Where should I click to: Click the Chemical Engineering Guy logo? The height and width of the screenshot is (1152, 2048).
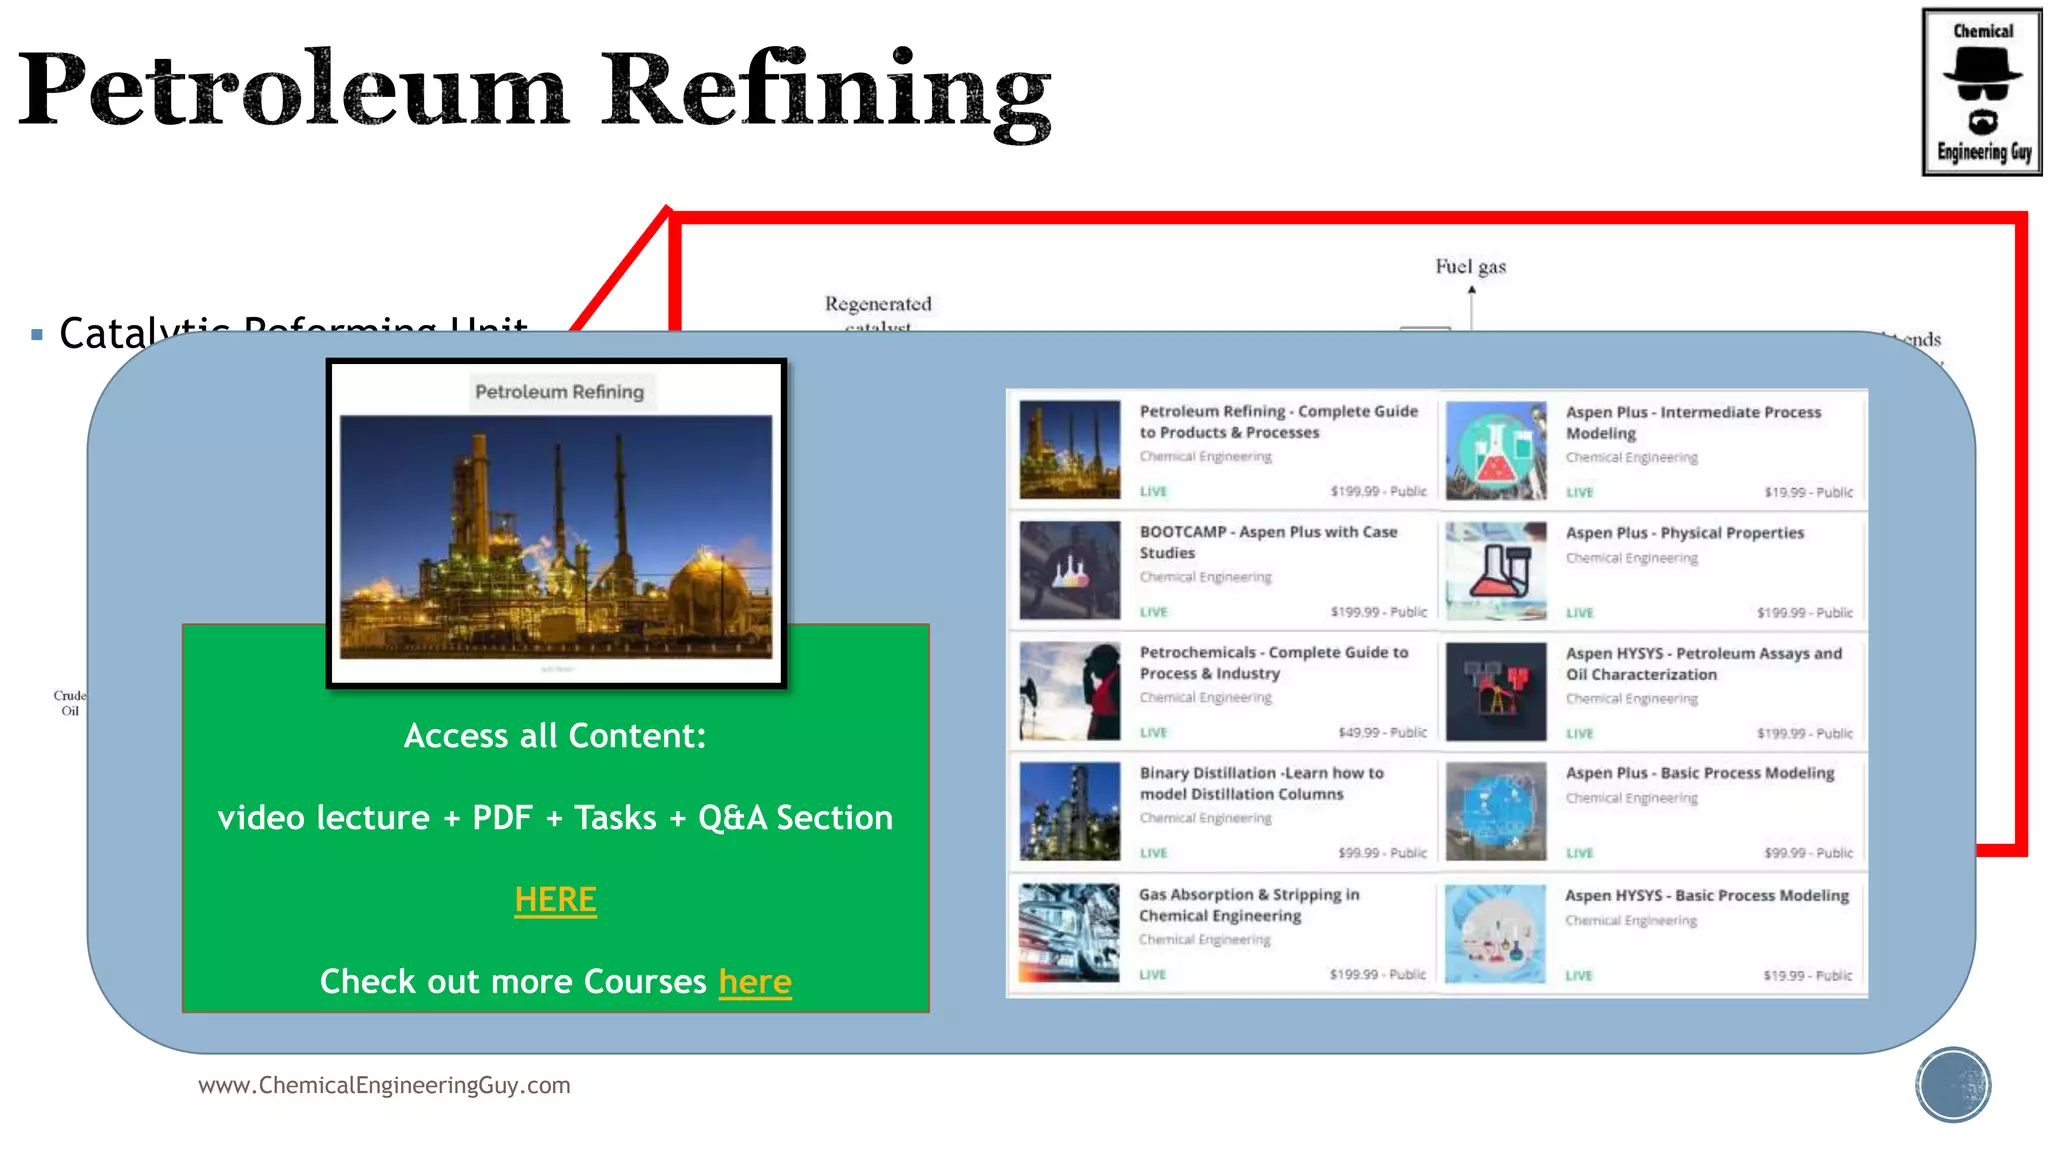[1982, 92]
